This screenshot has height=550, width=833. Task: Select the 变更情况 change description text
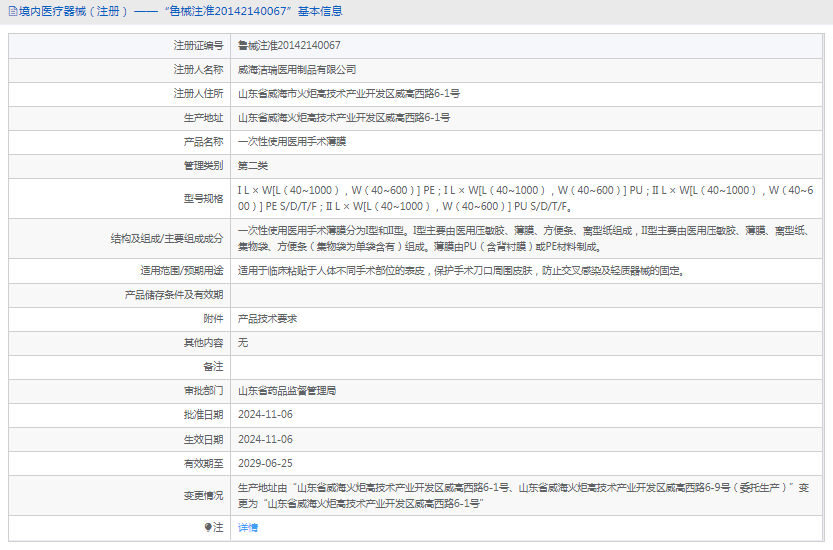[523, 496]
